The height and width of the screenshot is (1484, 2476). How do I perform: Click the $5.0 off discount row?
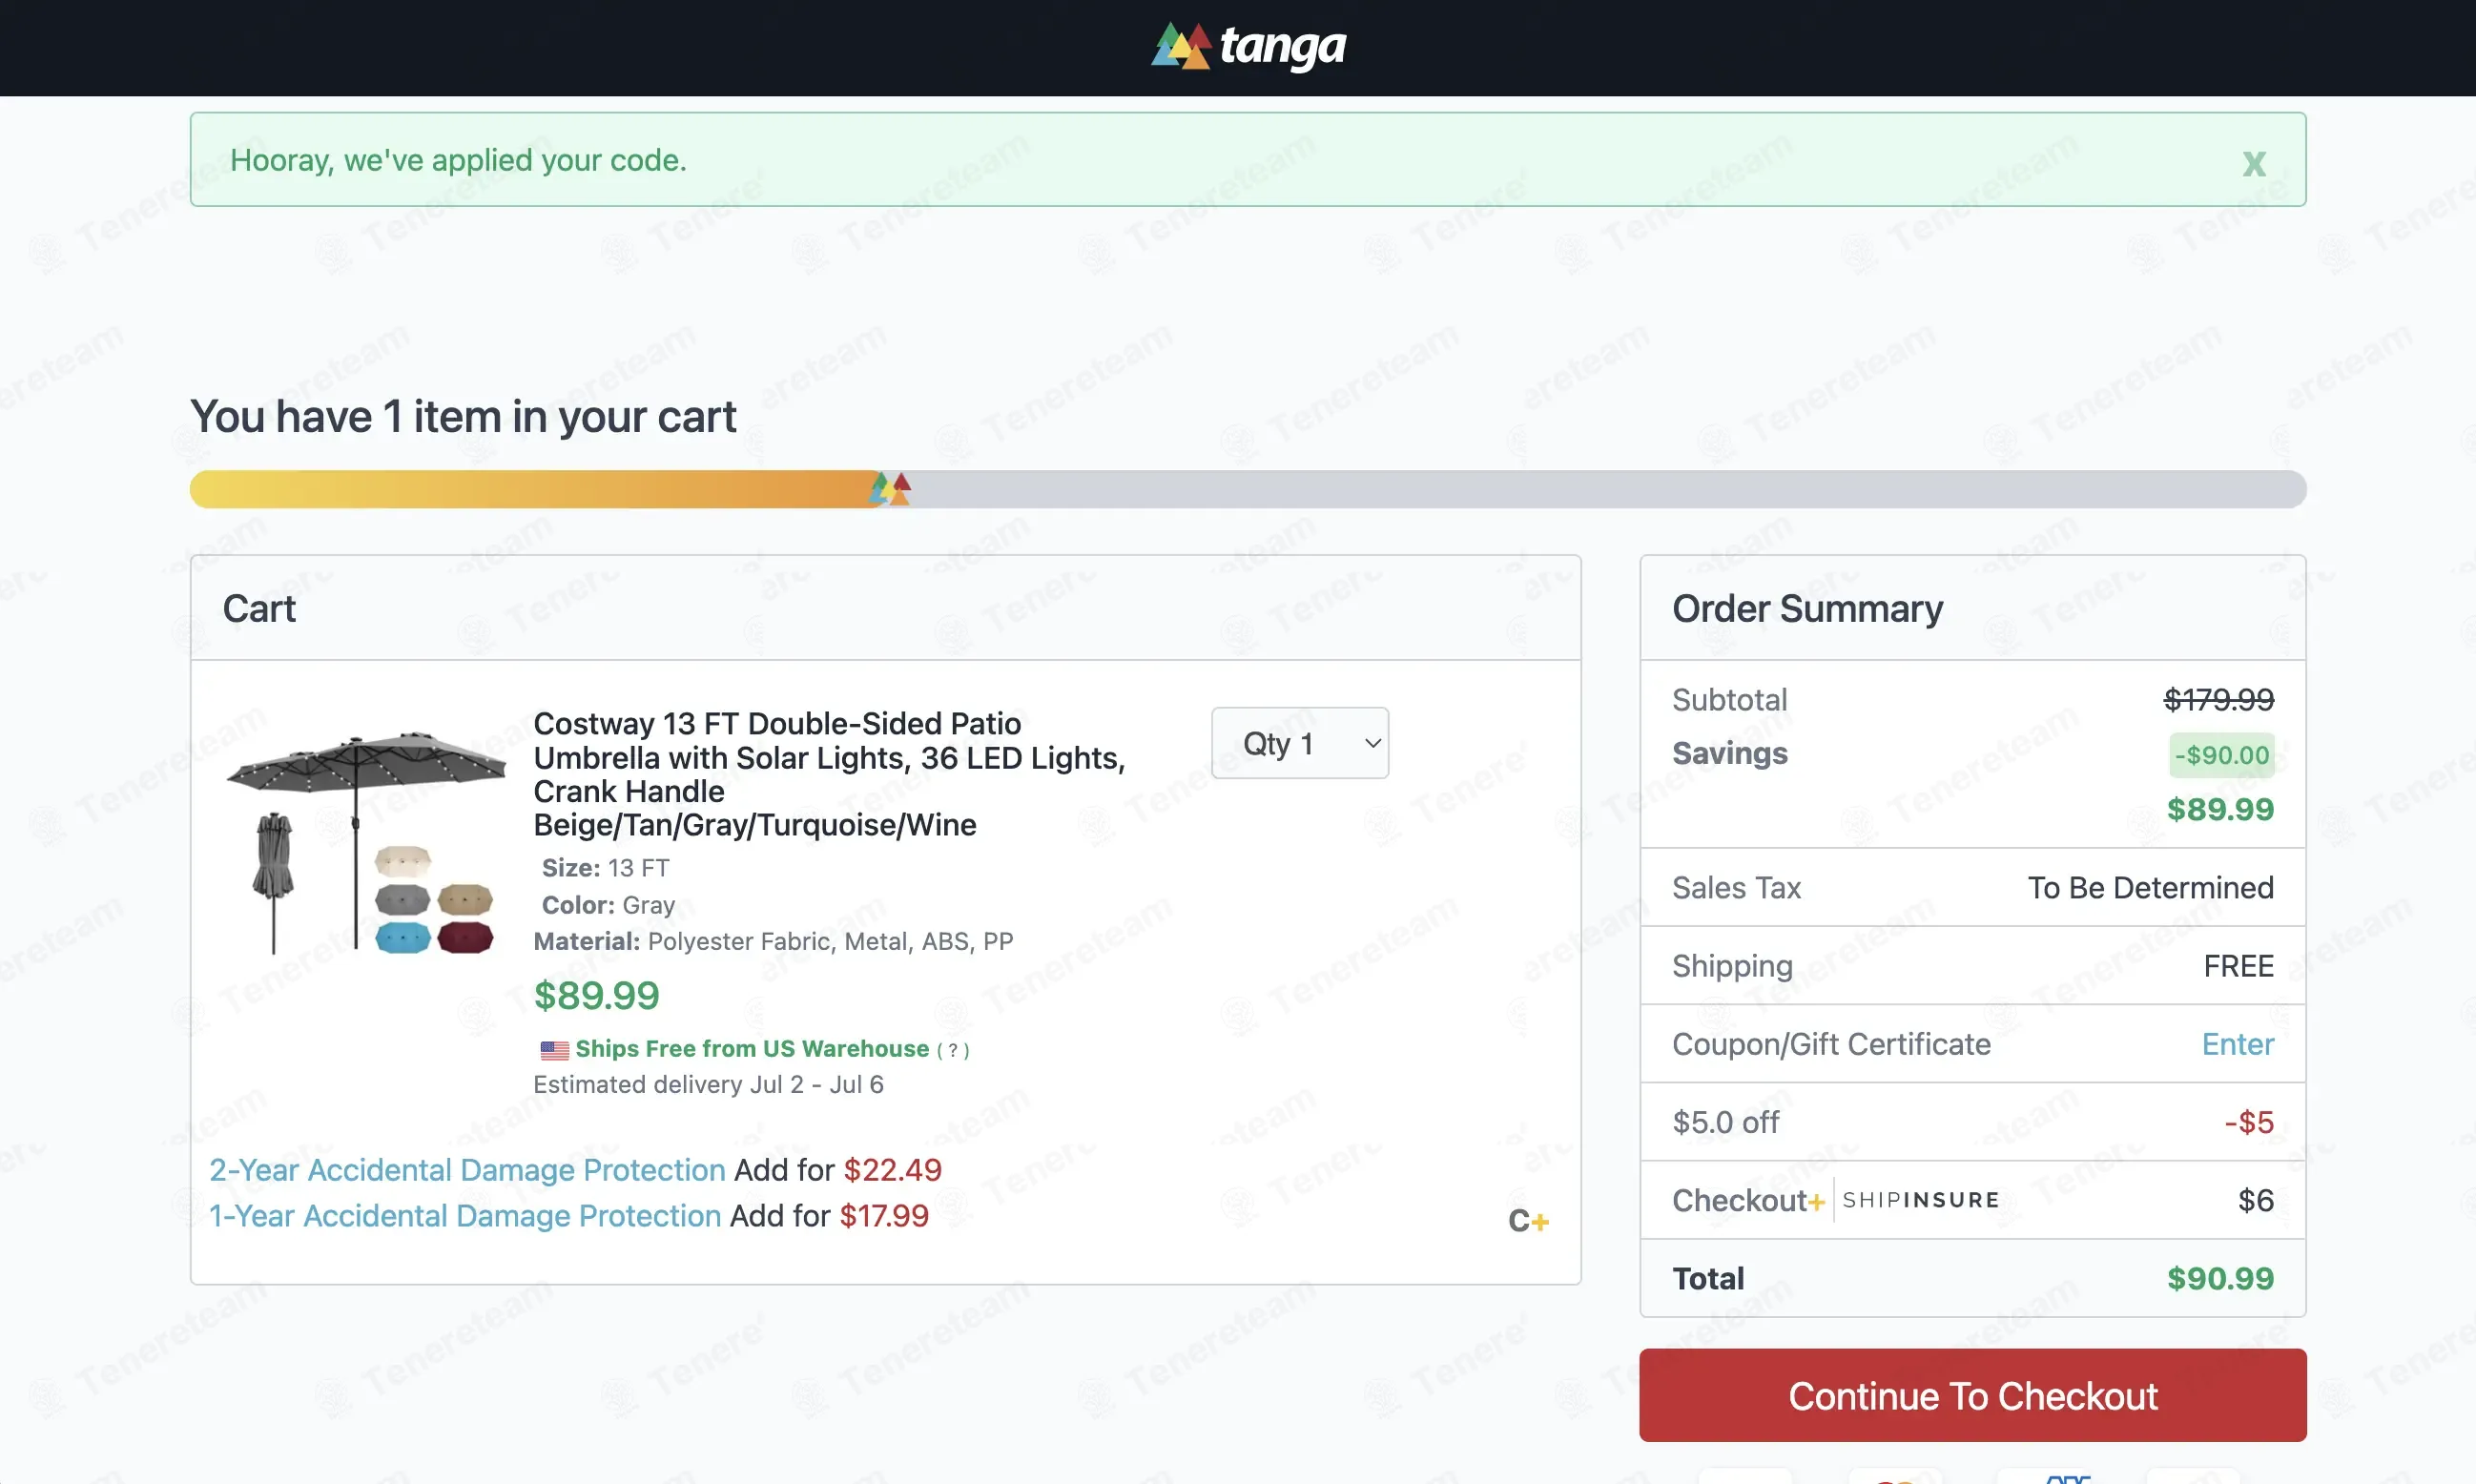1972,1122
